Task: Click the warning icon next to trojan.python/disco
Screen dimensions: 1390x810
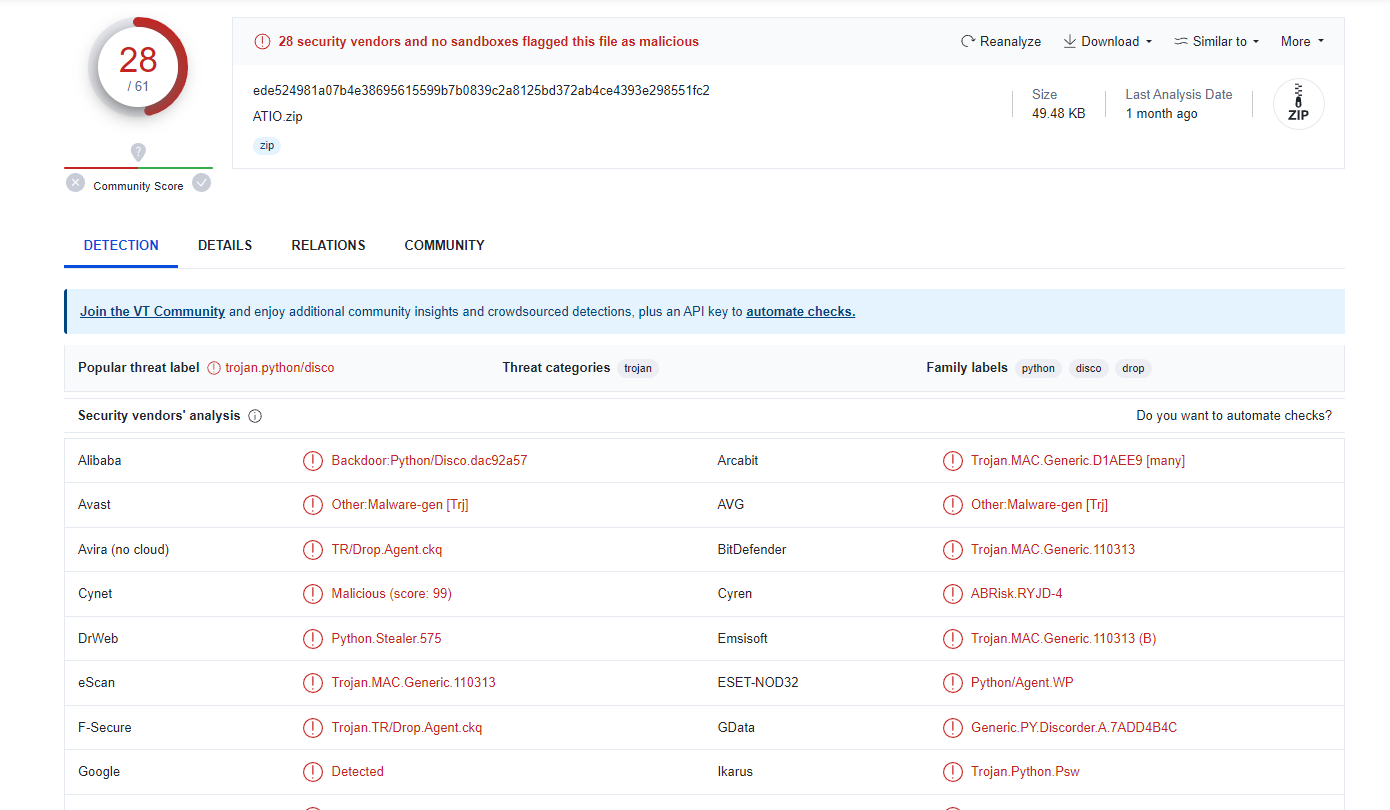Action: [214, 368]
